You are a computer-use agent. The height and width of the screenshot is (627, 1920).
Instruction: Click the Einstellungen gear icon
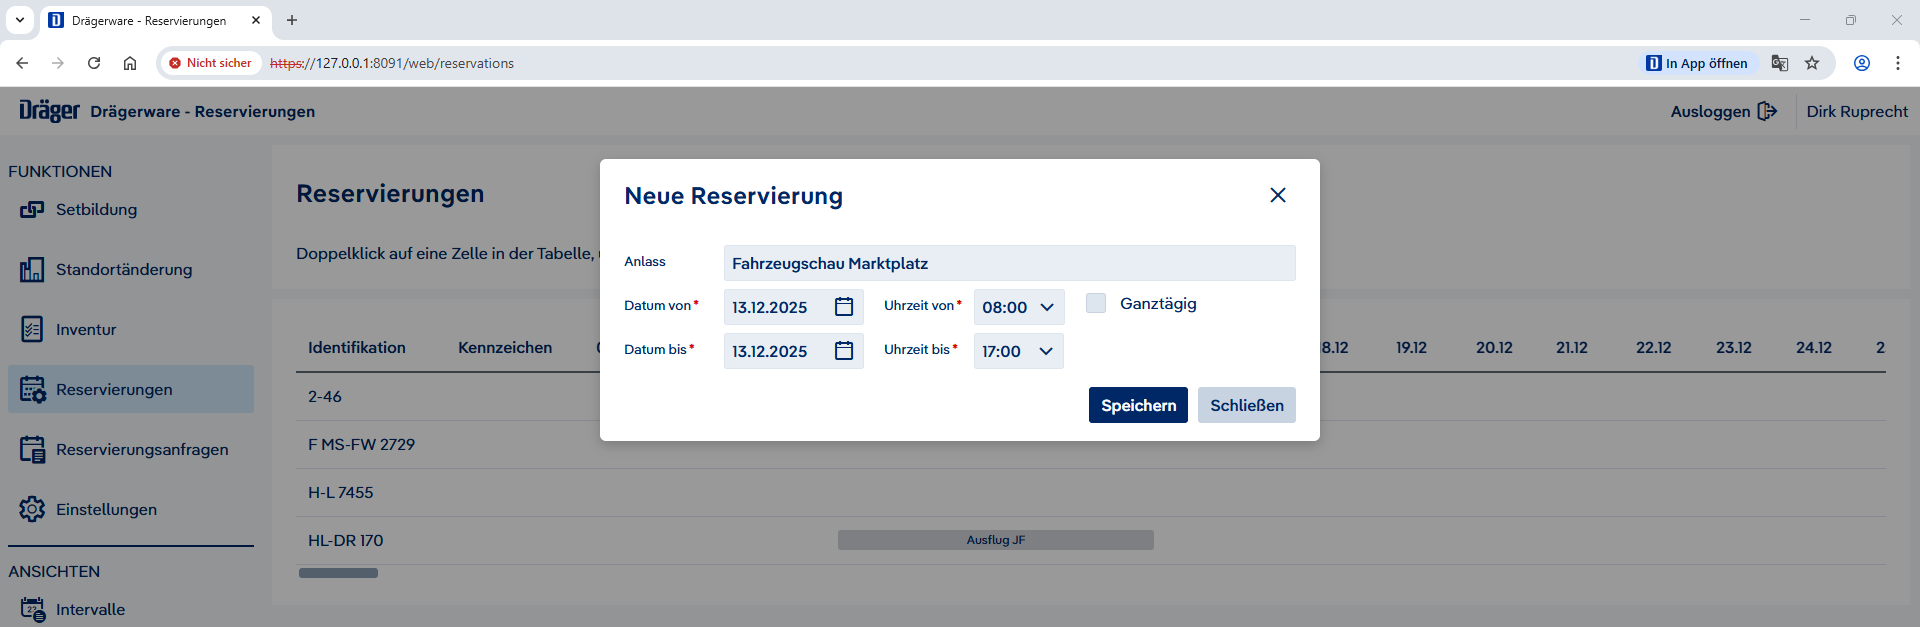click(32, 509)
